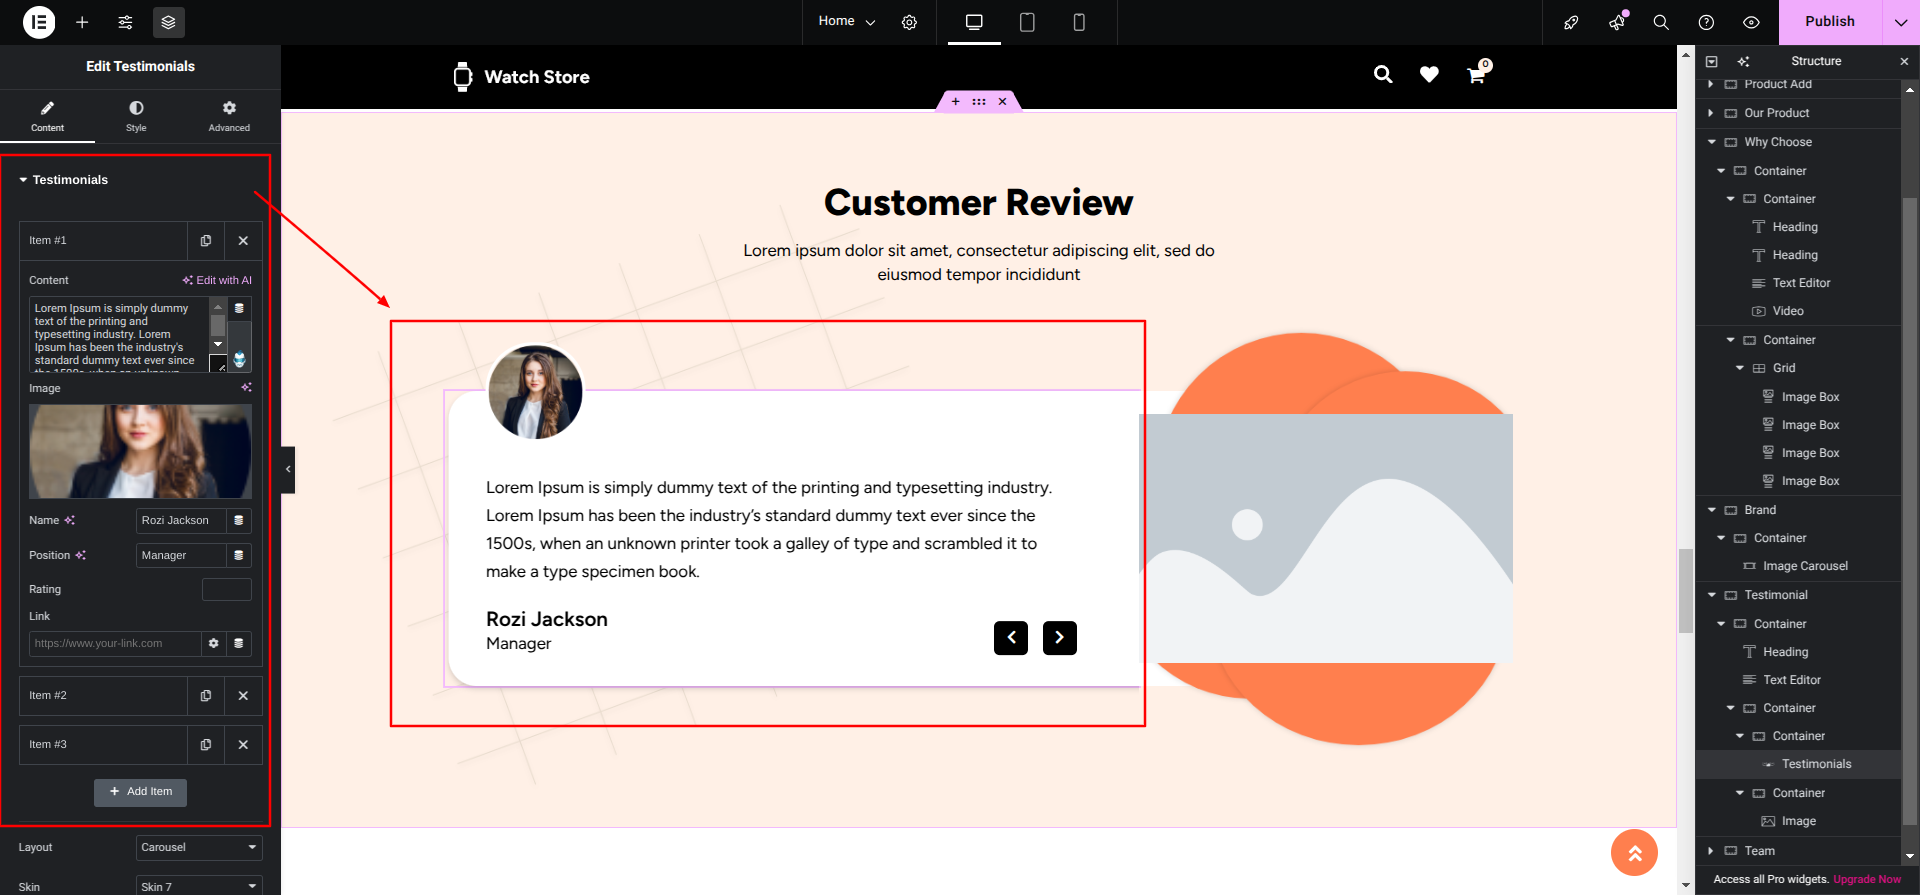Open the shopping cart icon
This screenshot has height=895, width=1920.
tap(1477, 73)
